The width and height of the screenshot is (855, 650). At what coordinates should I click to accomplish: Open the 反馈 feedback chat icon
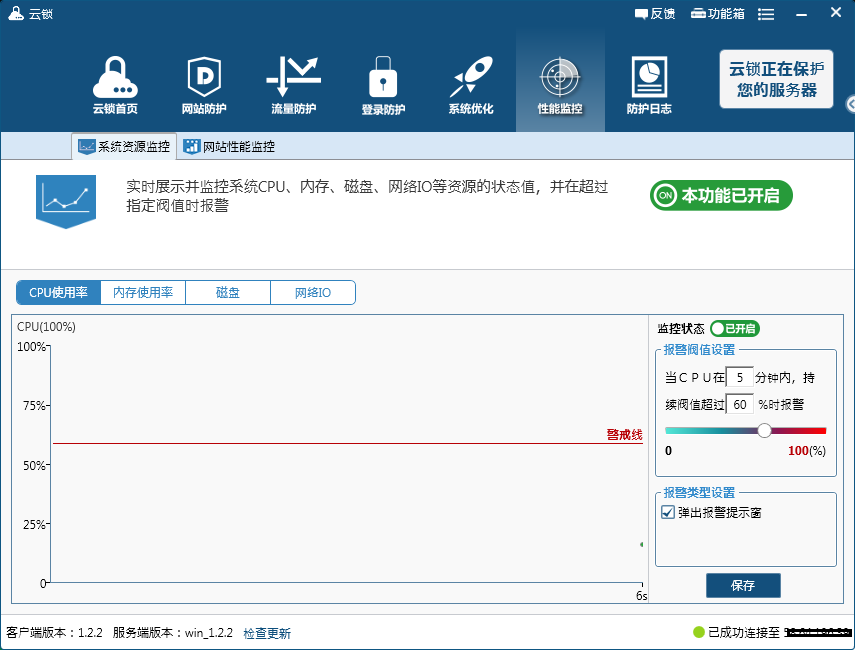click(x=641, y=14)
